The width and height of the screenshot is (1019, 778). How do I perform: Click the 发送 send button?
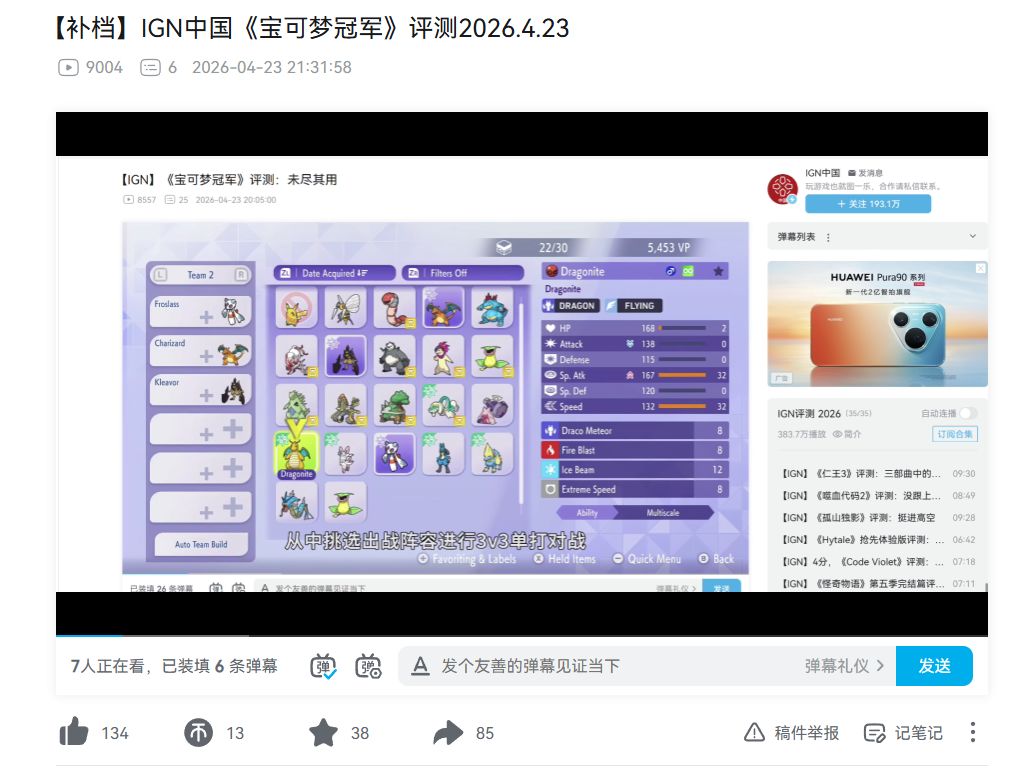pyautogui.click(x=934, y=666)
